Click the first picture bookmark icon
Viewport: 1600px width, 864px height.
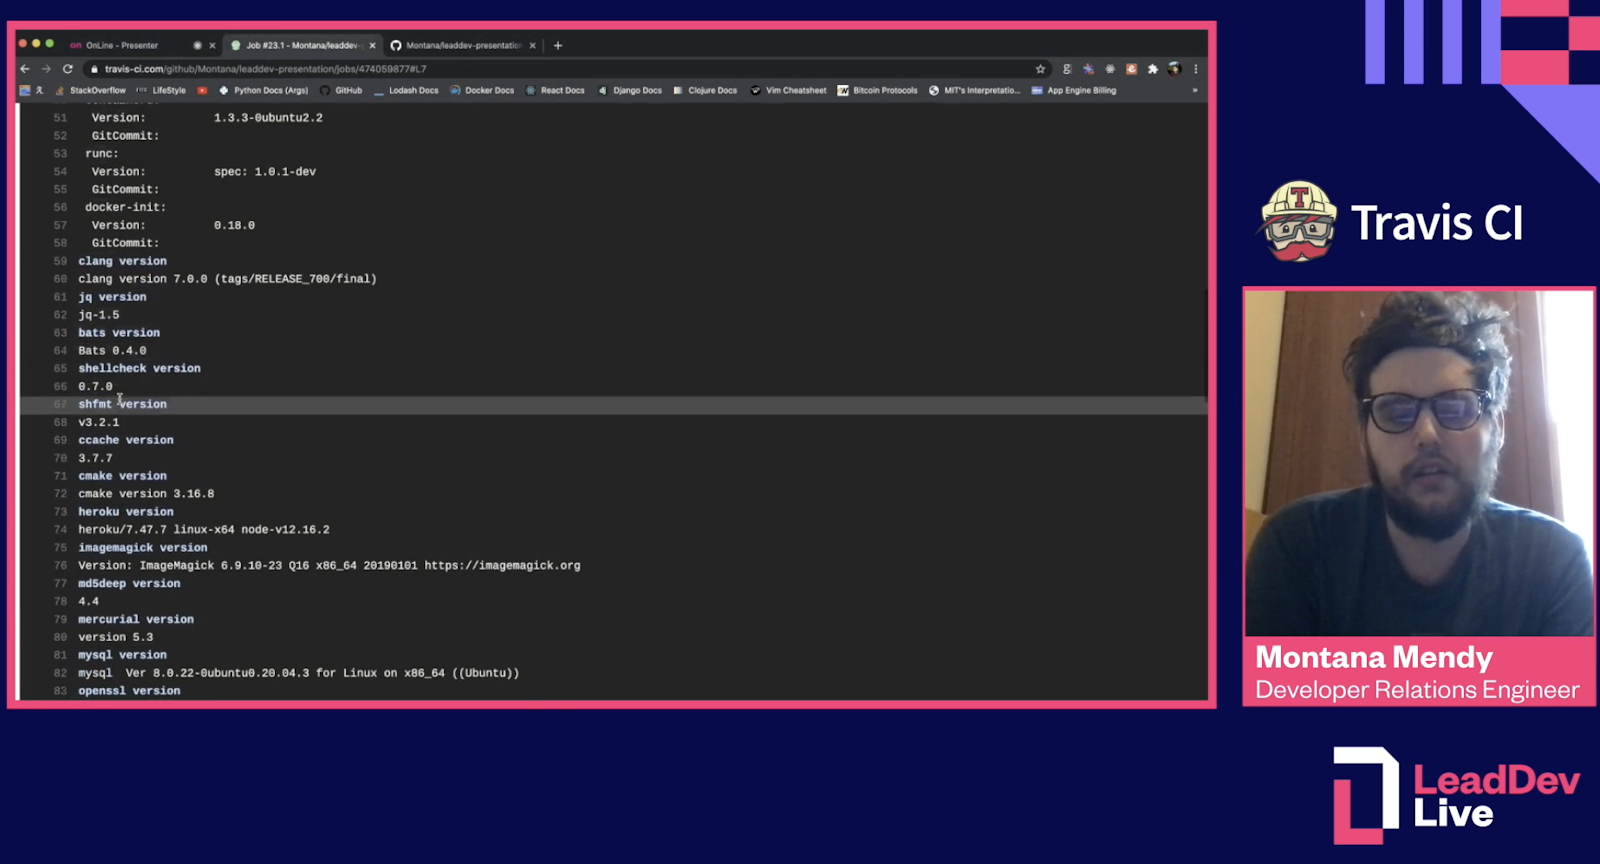(25, 90)
